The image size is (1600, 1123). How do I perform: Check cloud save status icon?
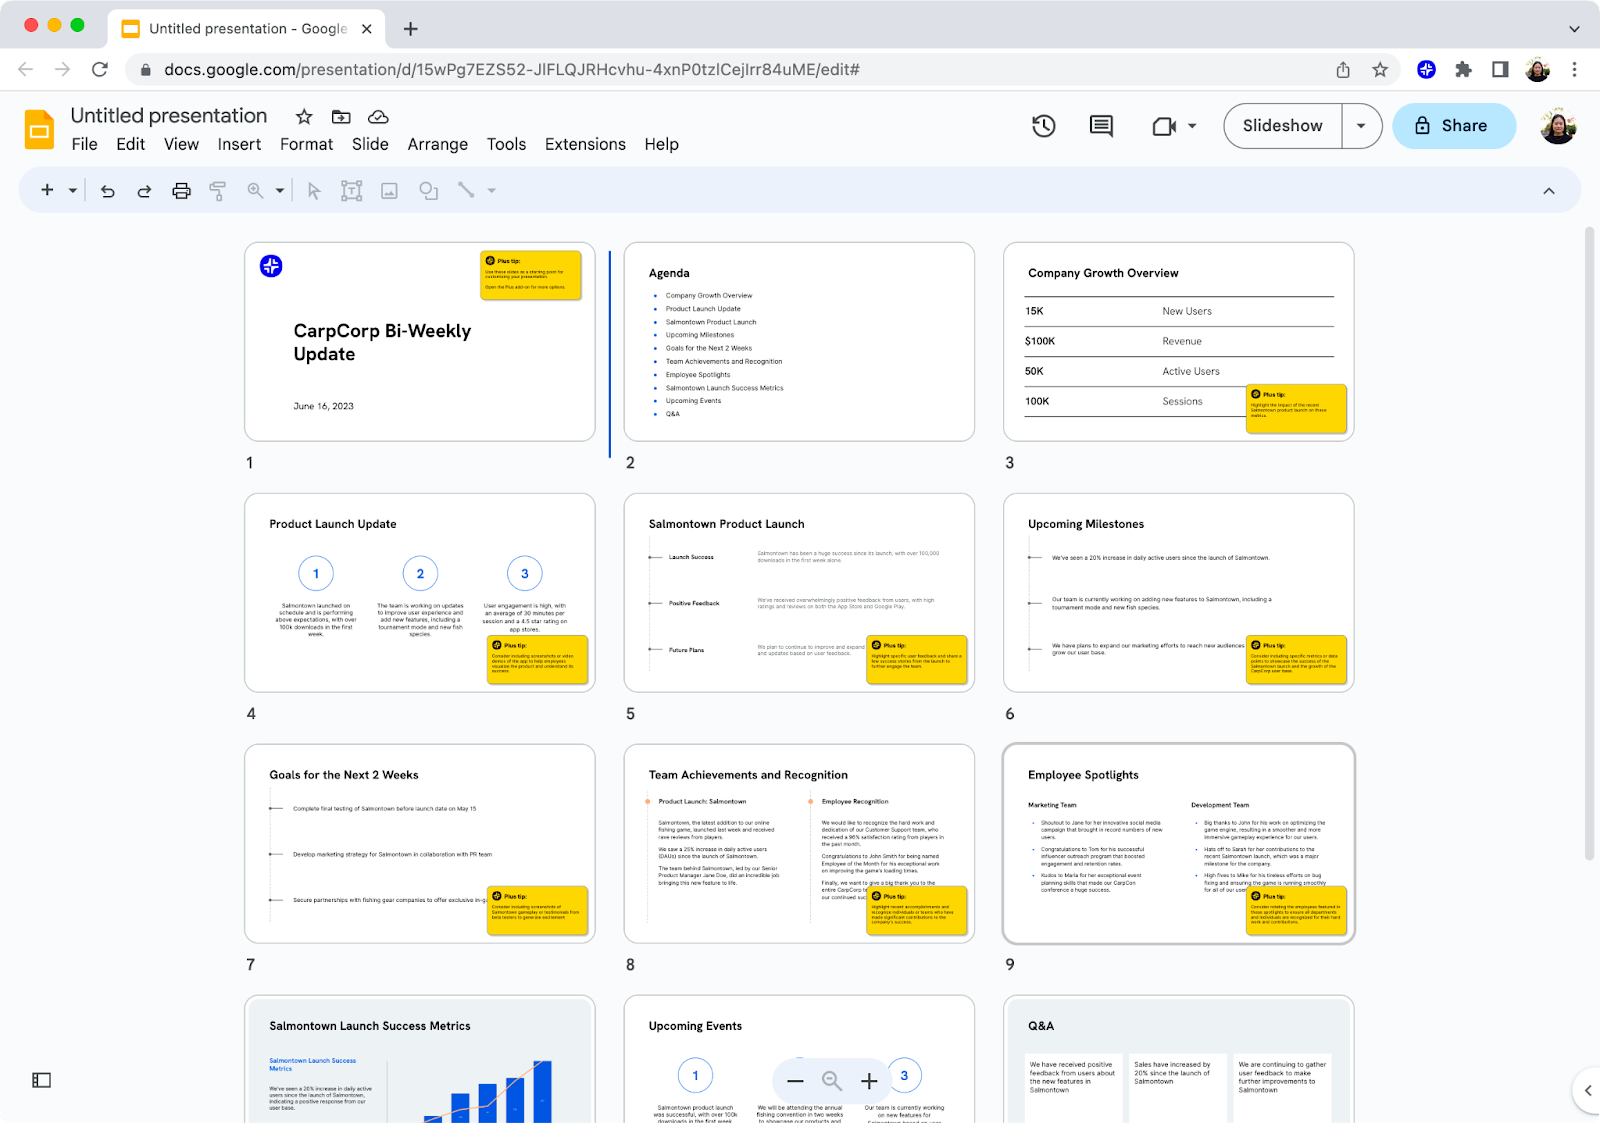(x=378, y=117)
